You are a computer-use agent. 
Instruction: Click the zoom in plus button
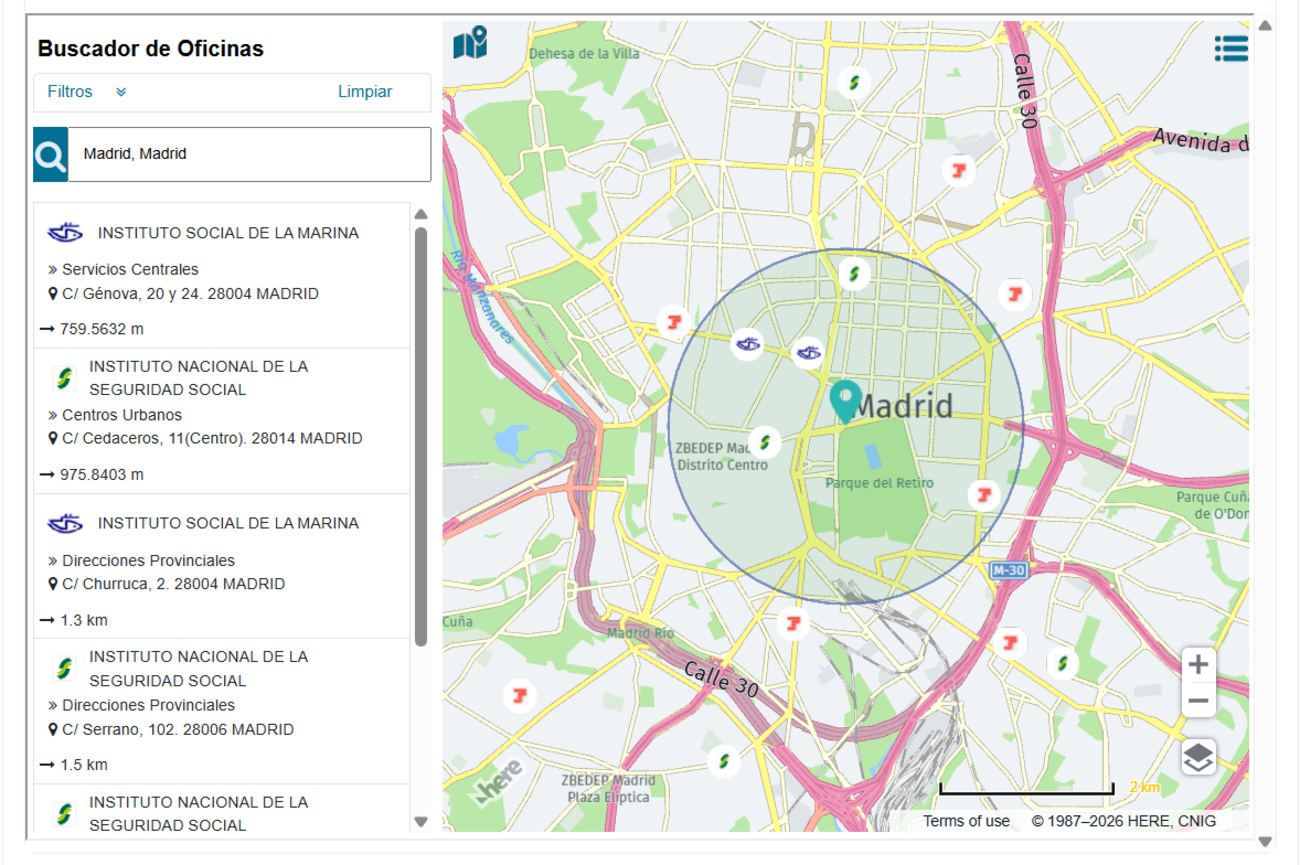(x=1198, y=663)
